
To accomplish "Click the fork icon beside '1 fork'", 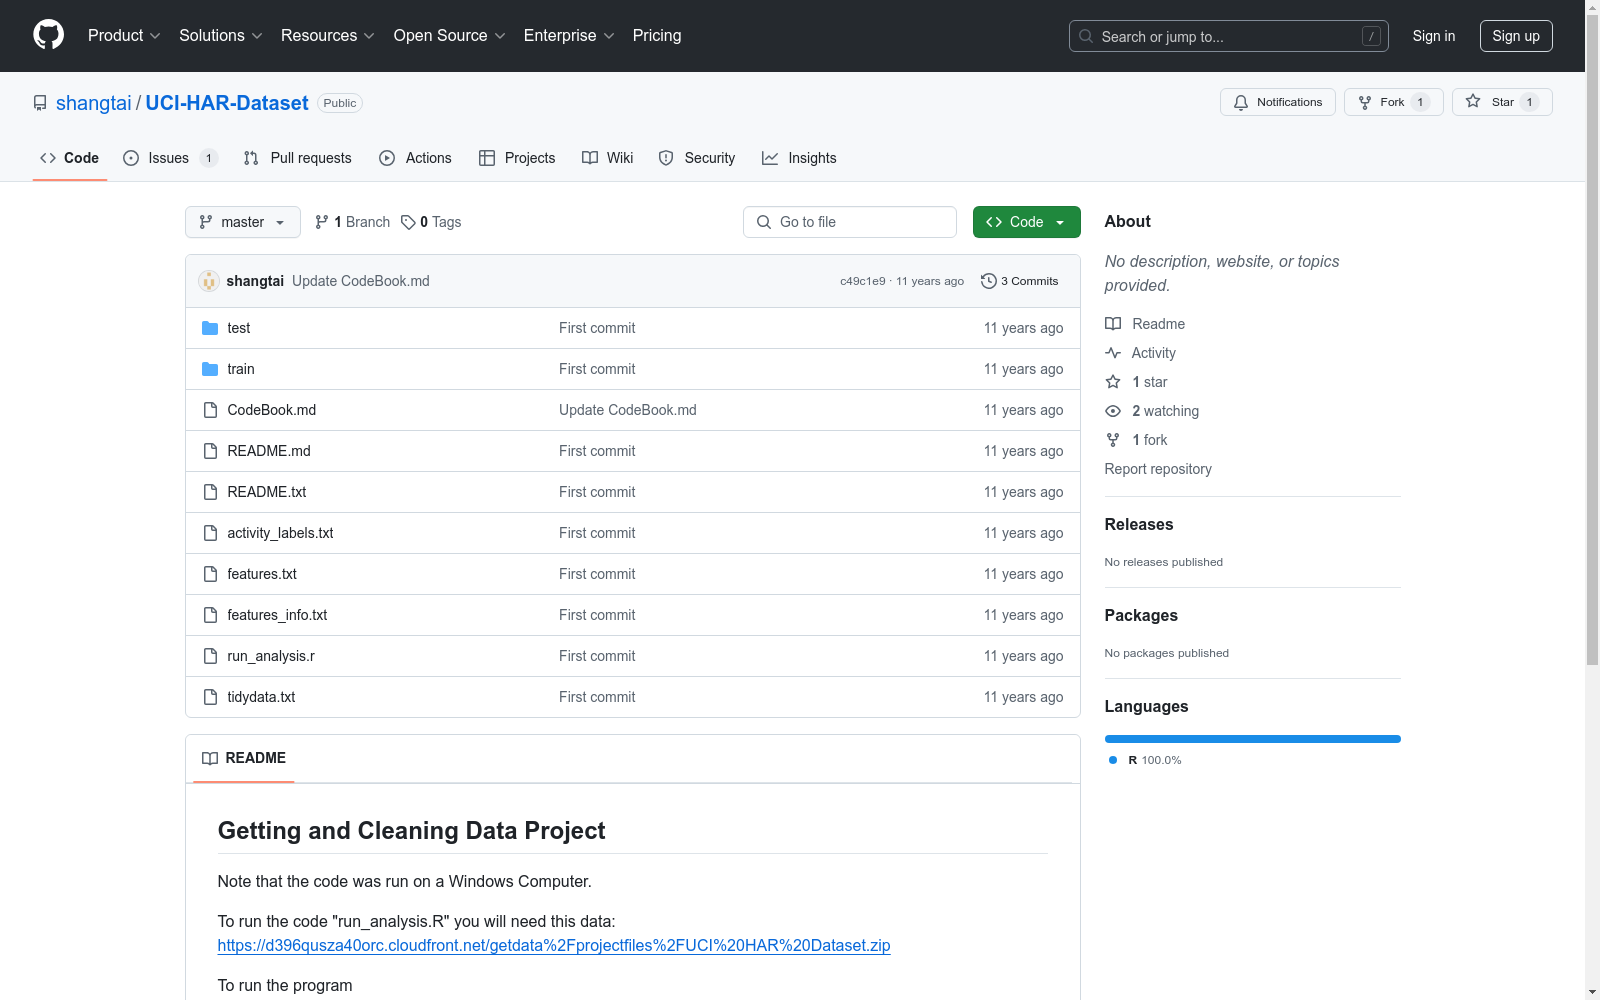I will [1113, 440].
